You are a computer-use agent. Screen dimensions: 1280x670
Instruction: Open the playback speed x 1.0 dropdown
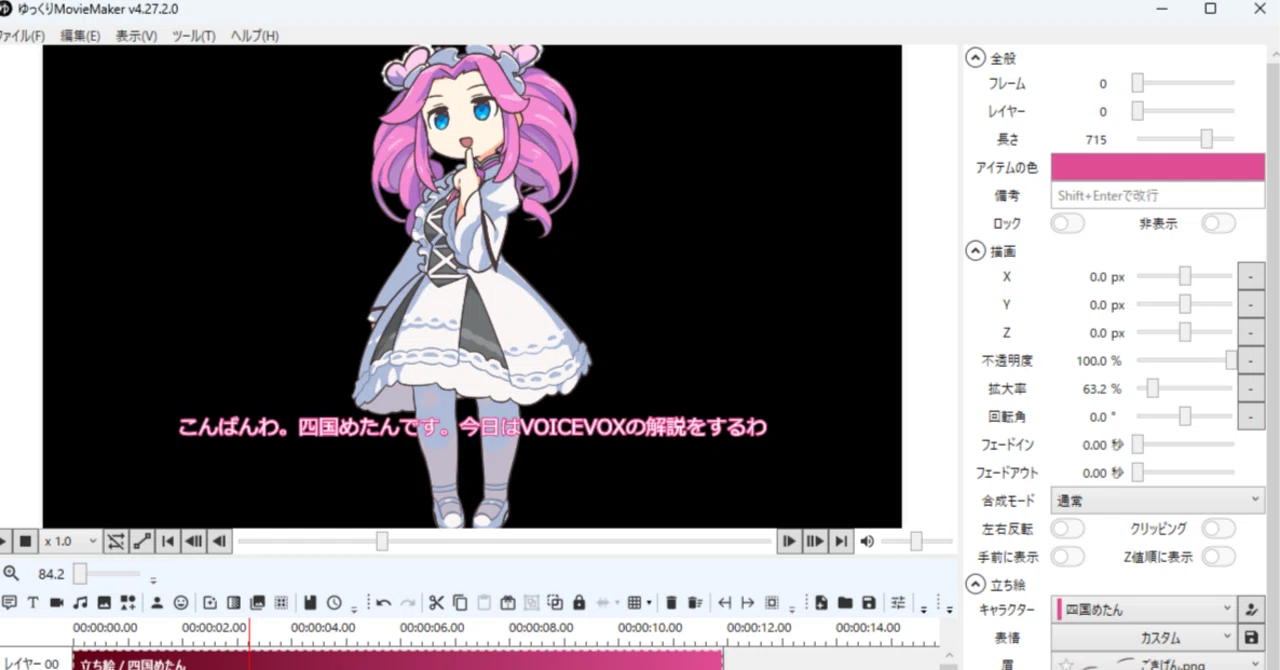(70, 541)
